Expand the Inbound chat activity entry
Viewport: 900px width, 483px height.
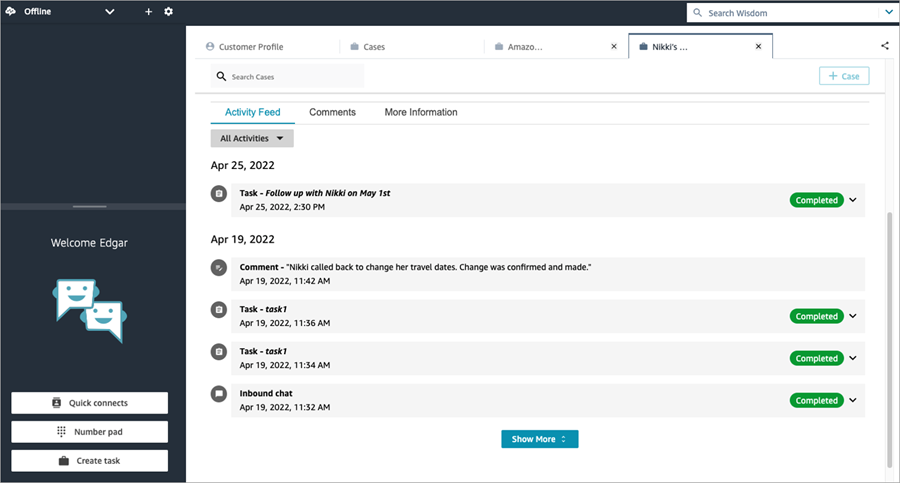coord(853,400)
